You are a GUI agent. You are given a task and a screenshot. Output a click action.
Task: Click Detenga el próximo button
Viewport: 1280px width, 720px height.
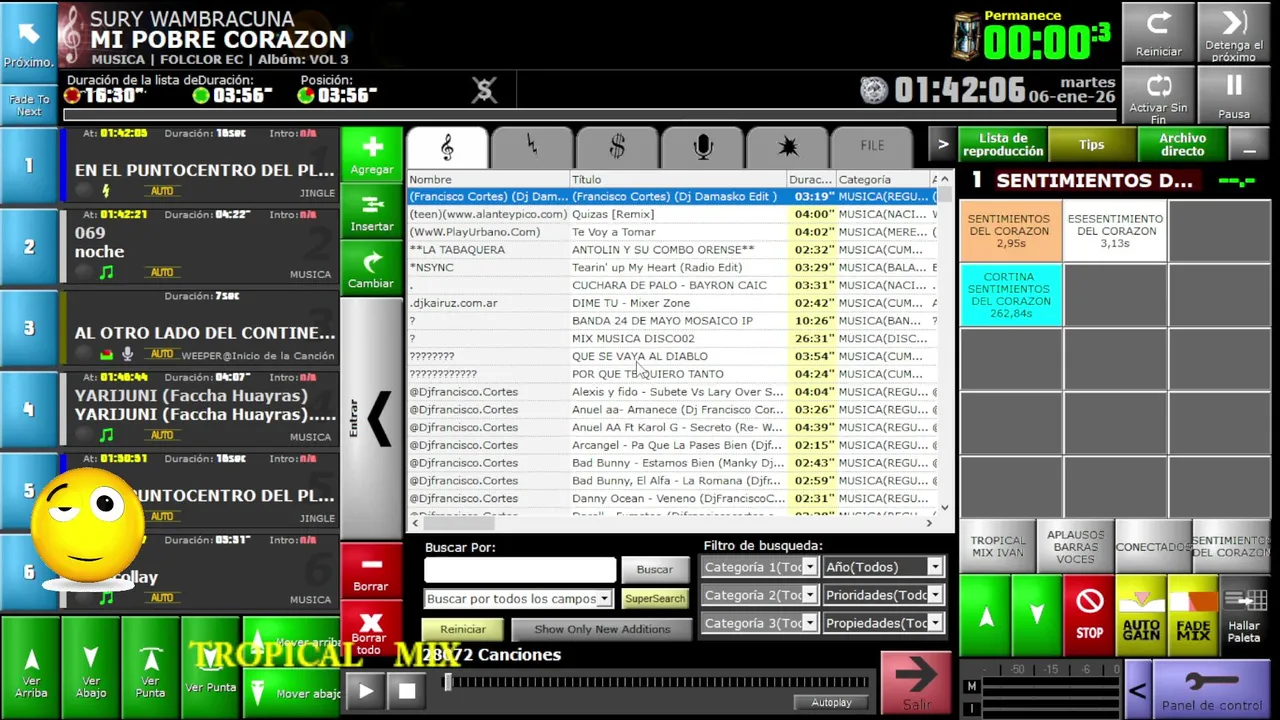(x=1234, y=33)
